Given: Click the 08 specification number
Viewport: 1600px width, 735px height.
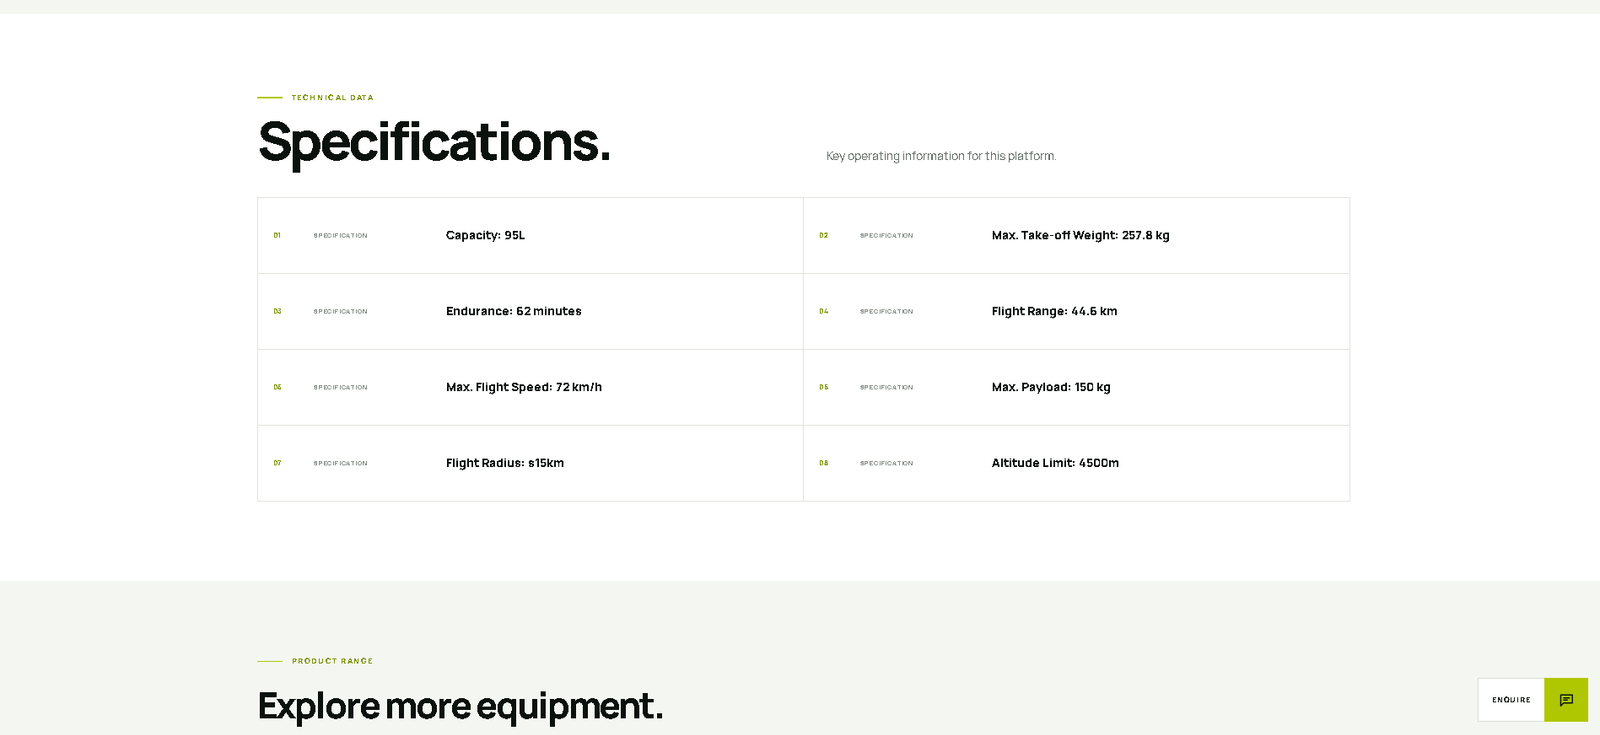Looking at the screenshot, I should tap(824, 464).
